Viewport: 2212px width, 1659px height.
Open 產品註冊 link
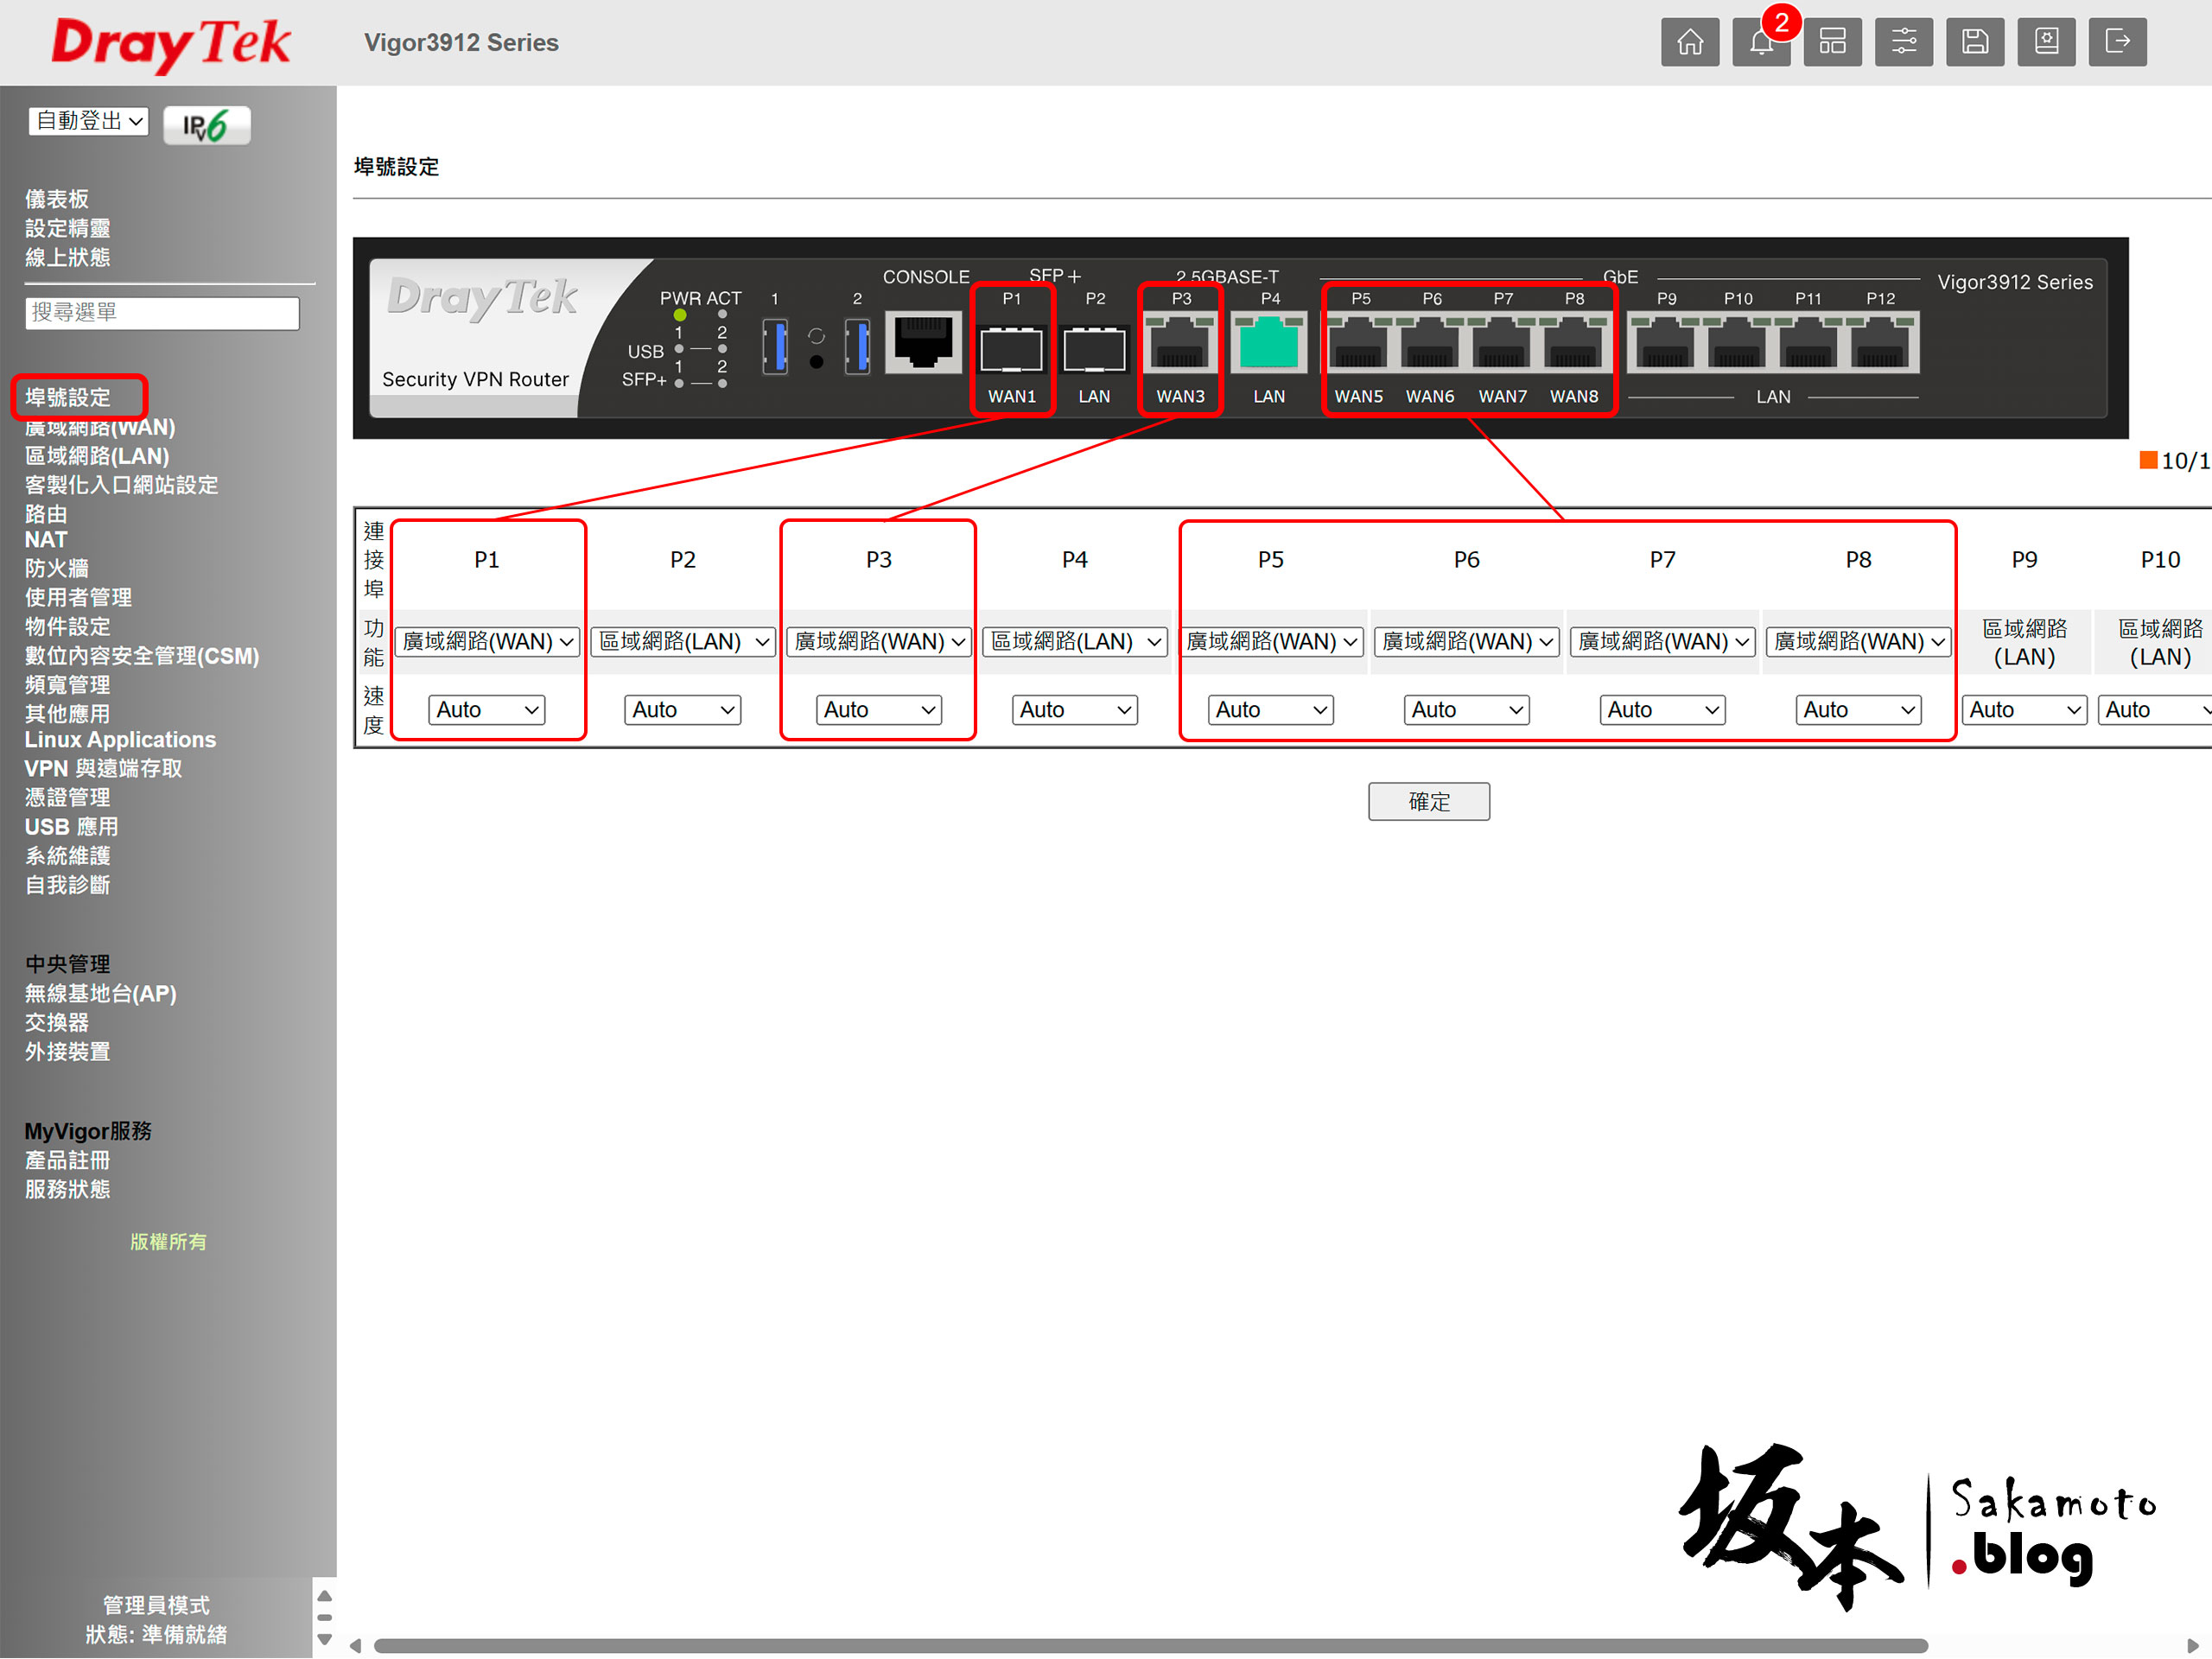pyautogui.click(x=68, y=1161)
